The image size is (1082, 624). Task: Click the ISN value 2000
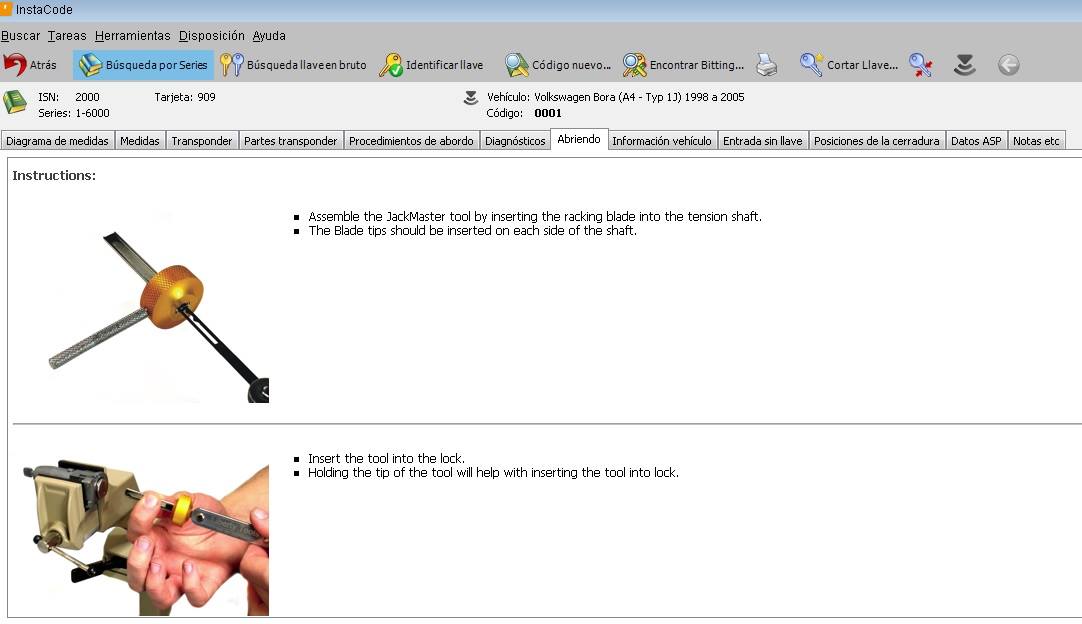[87, 97]
